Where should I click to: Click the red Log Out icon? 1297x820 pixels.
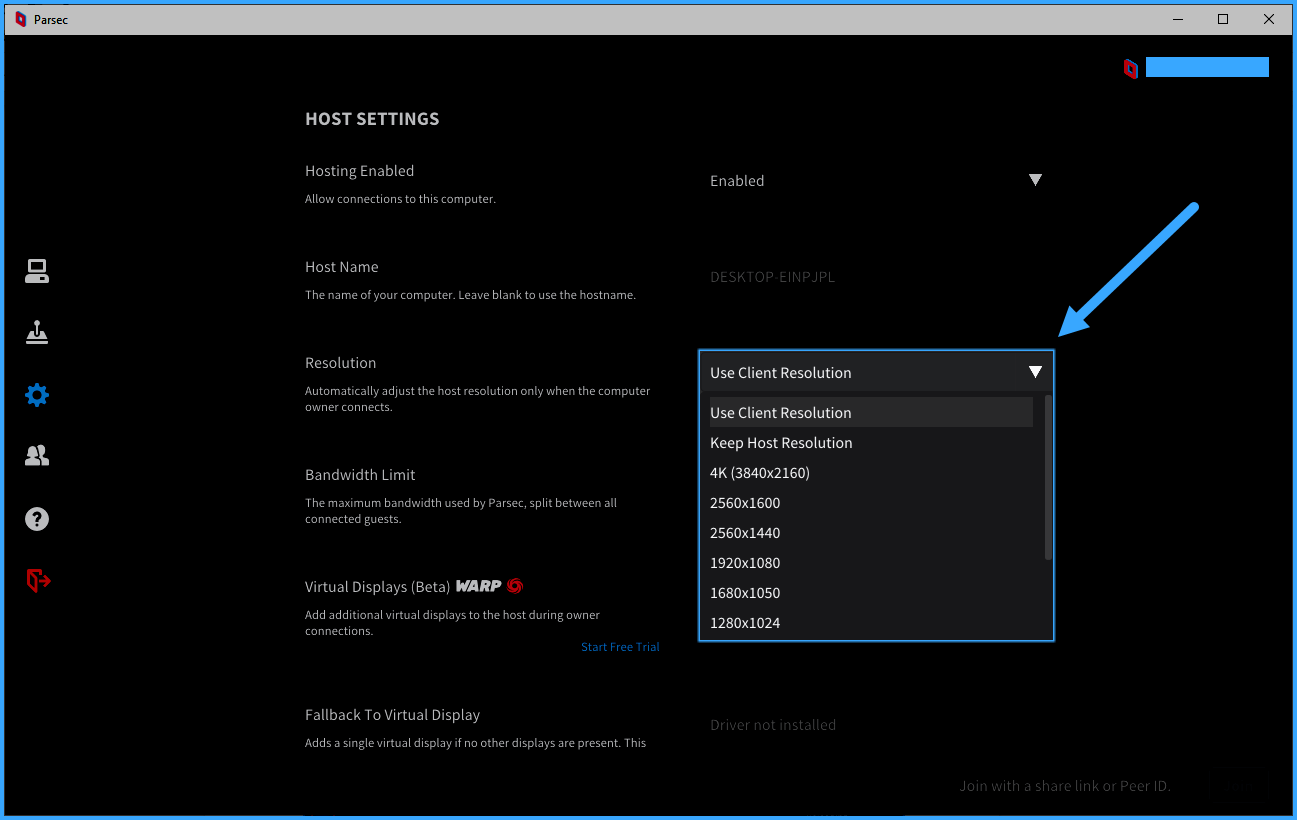pyautogui.click(x=38, y=580)
